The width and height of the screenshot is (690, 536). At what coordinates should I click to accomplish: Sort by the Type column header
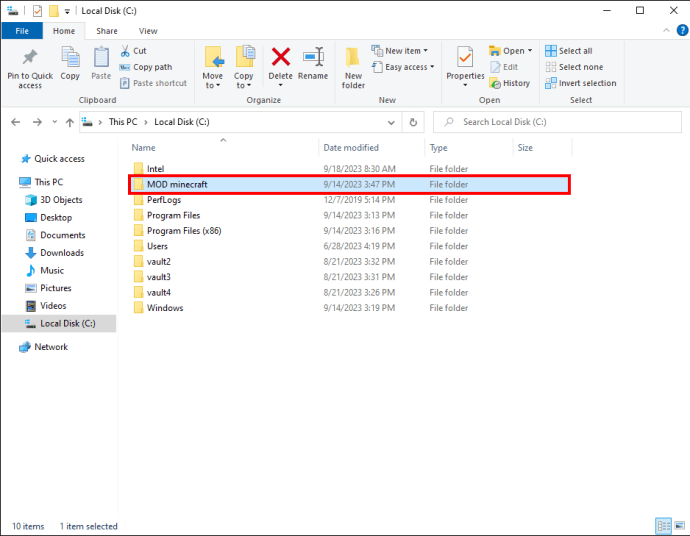pos(438,148)
